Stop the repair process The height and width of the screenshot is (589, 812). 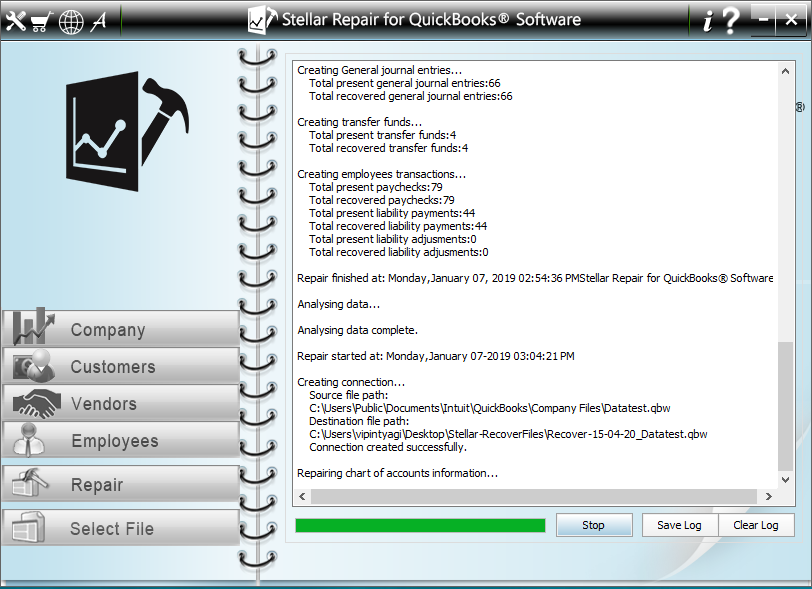click(x=594, y=525)
